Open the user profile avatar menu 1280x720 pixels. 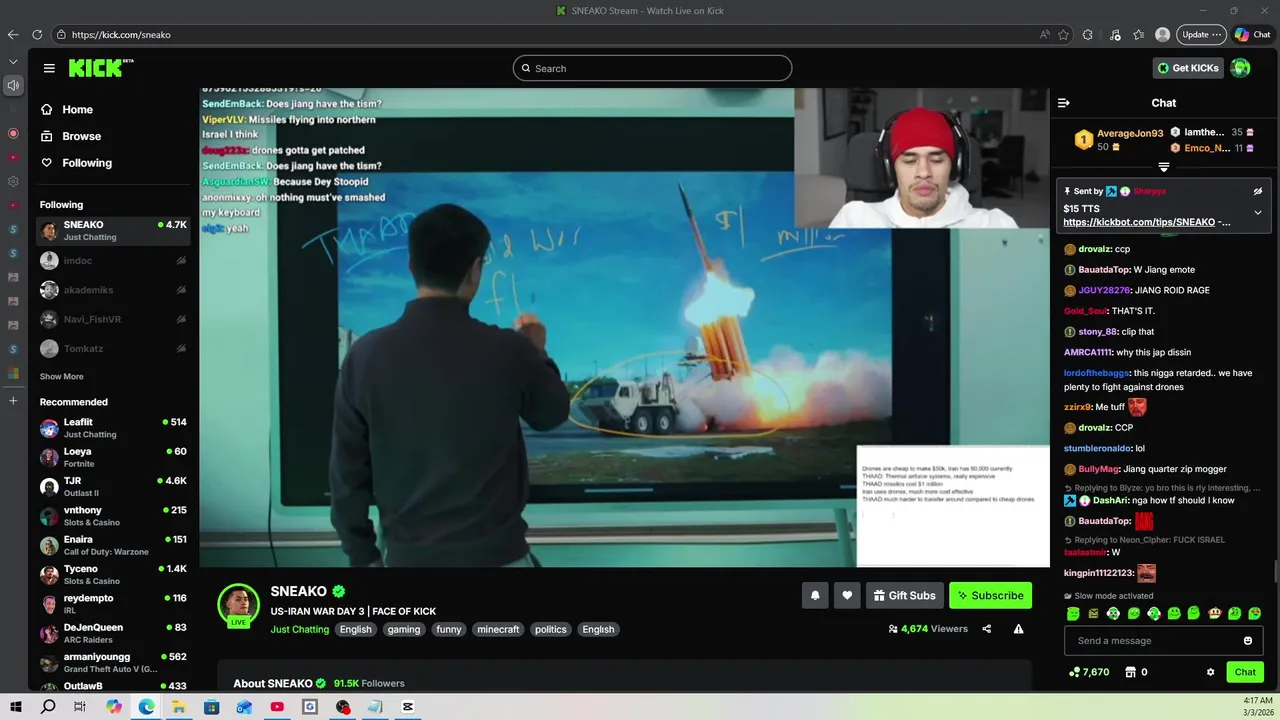pyautogui.click(x=1241, y=68)
